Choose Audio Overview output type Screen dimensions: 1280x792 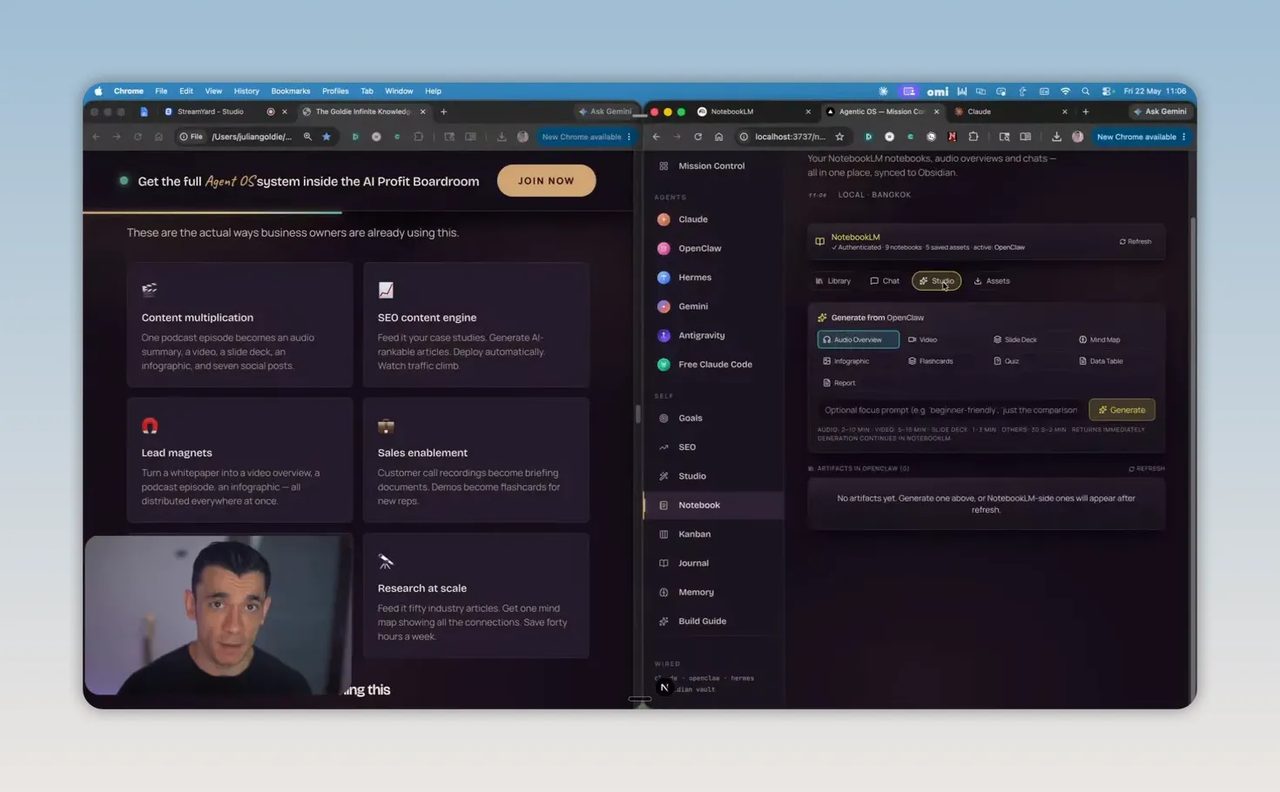tap(858, 340)
